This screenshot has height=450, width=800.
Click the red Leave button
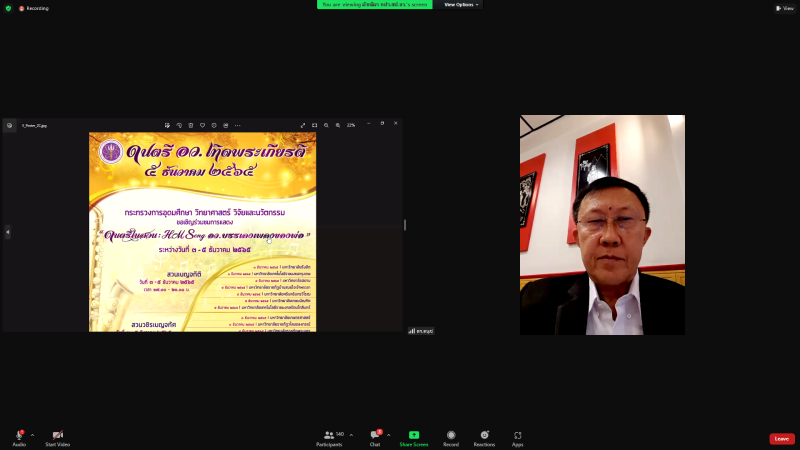(x=782, y=438)
